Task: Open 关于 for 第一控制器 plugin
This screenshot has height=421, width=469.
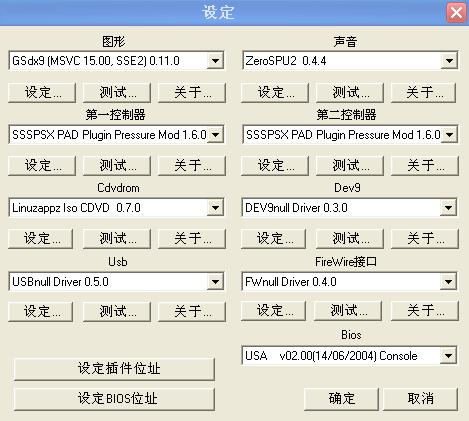Action: click(x=192, y=165)
